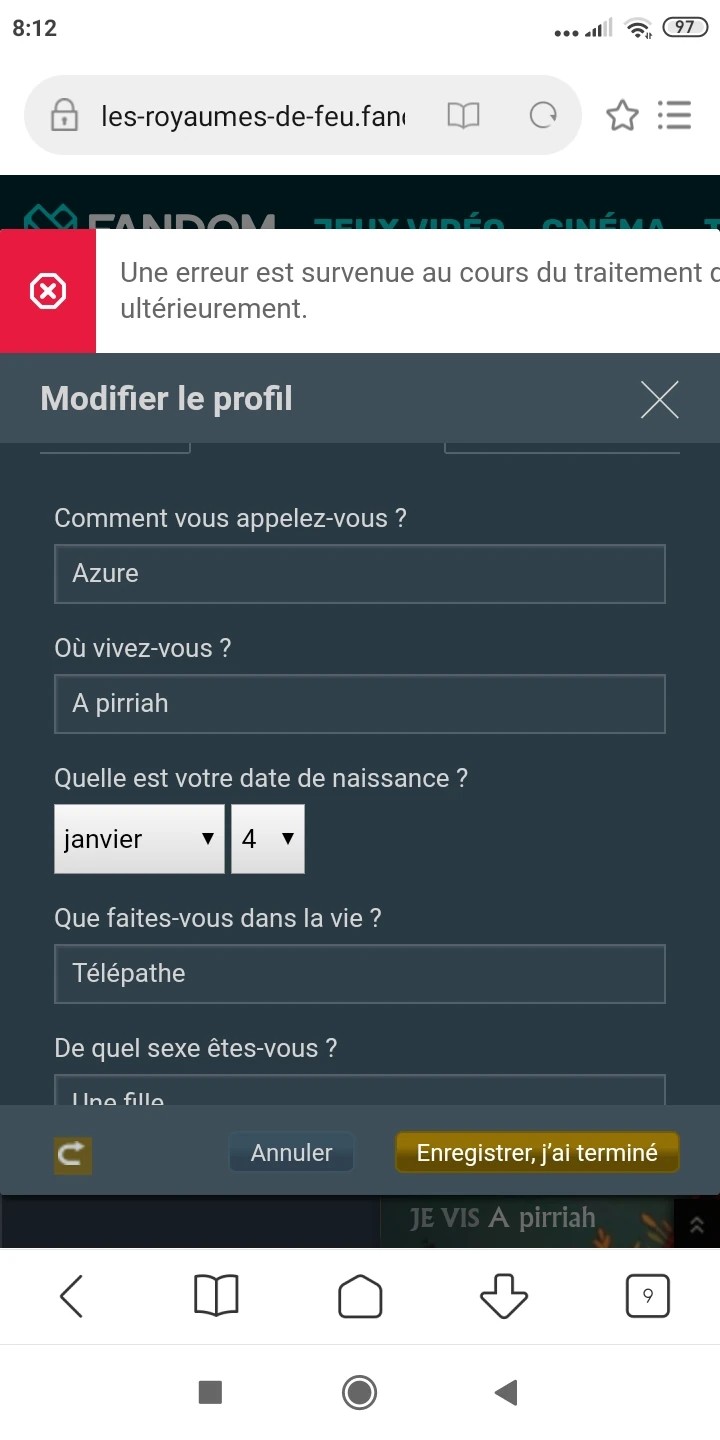Tap the reader mode book icon
The width and height of the screenshot is (720, 1440).
point(463,116)
